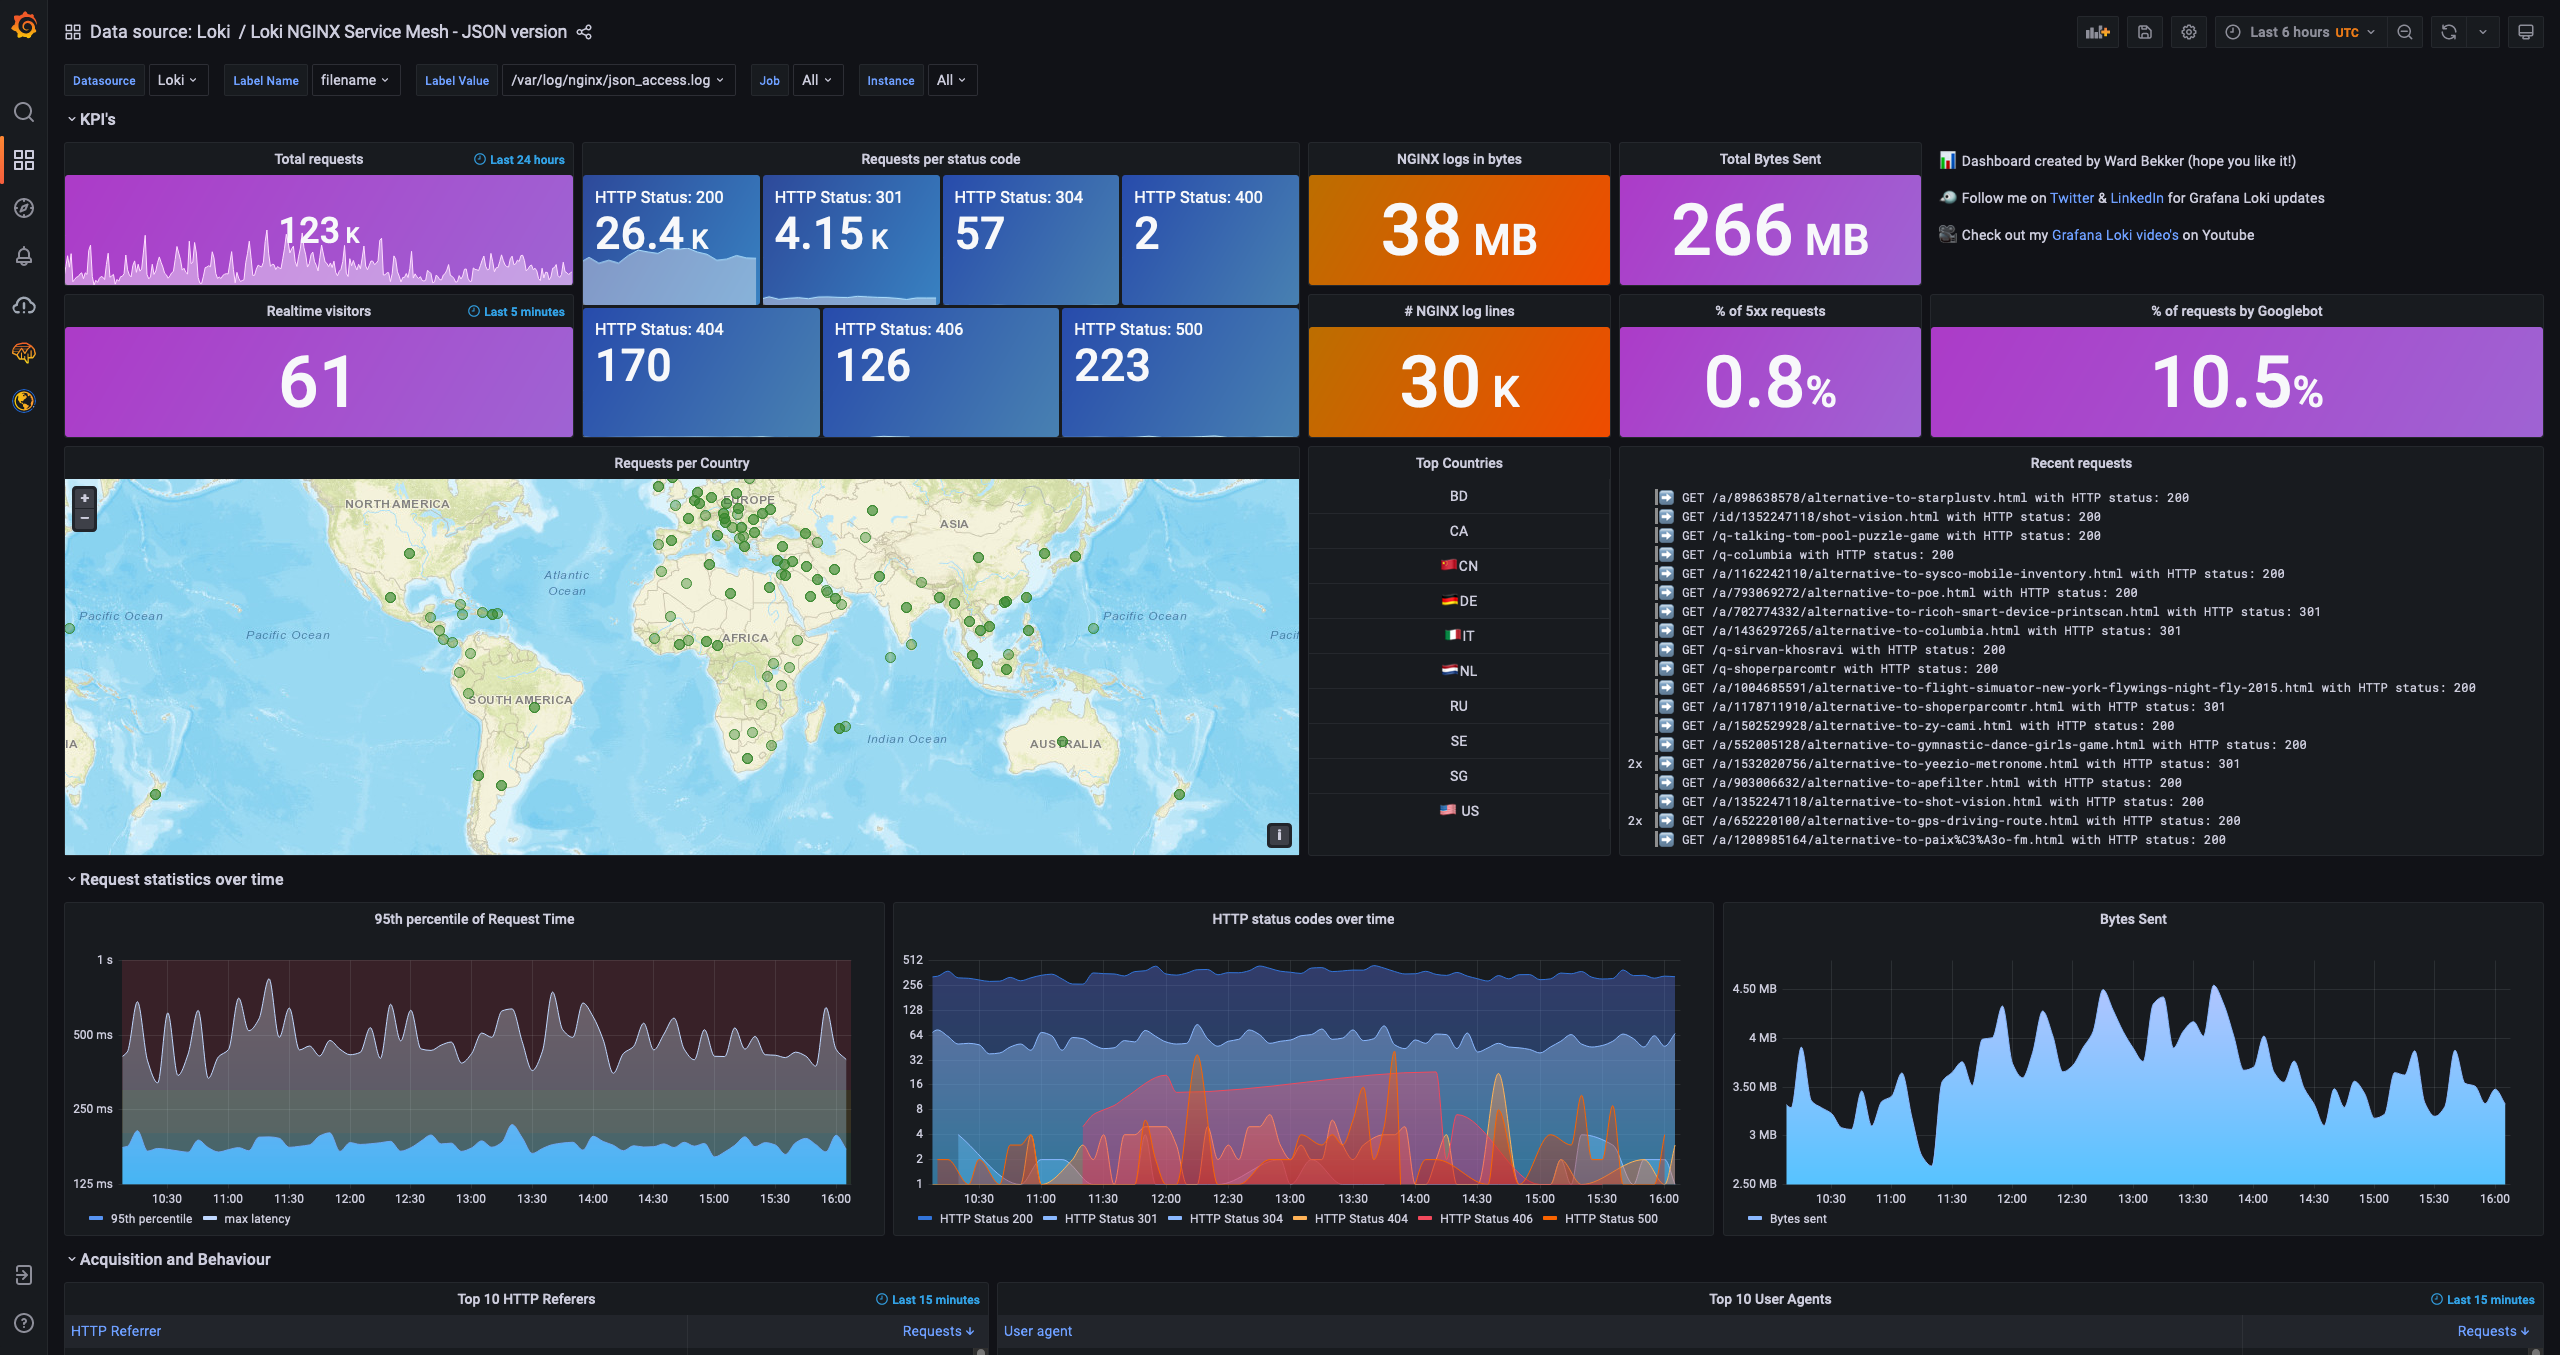Click the zoom out time range icon
The width and height of the screenshot is (2560, 1355).
2405,32
